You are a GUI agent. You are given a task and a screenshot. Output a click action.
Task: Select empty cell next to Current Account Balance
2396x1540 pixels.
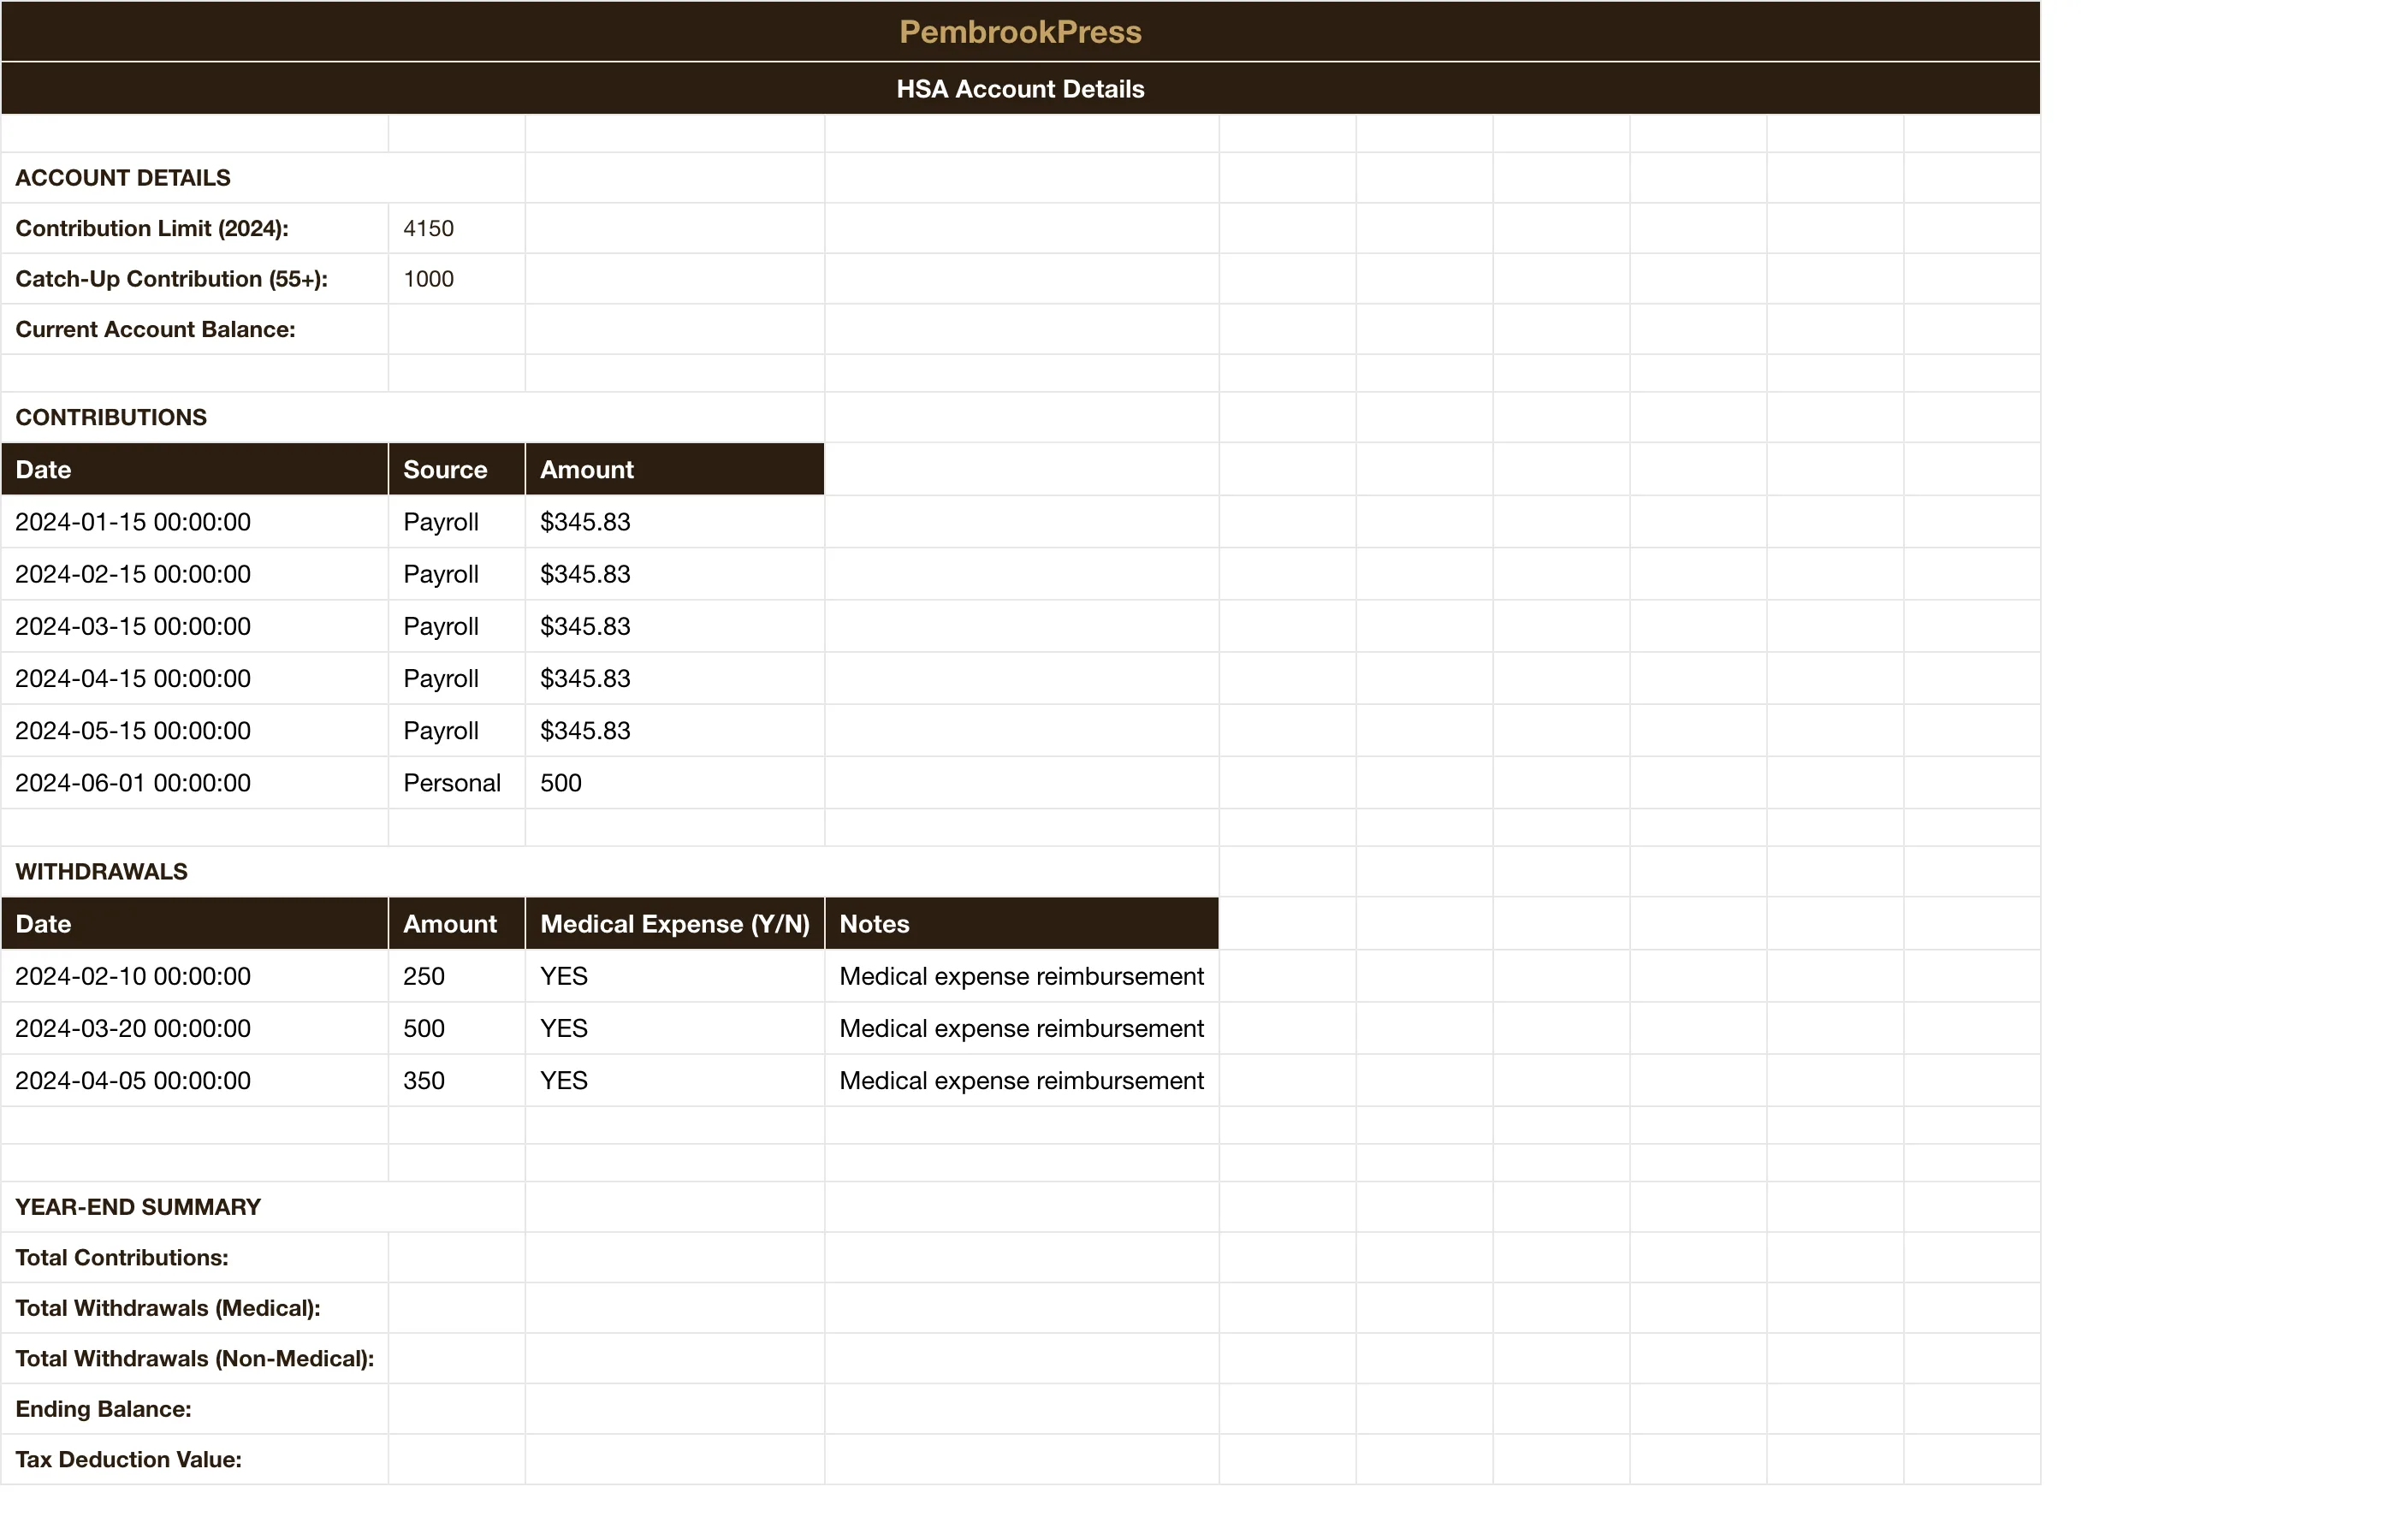(457, 329)
